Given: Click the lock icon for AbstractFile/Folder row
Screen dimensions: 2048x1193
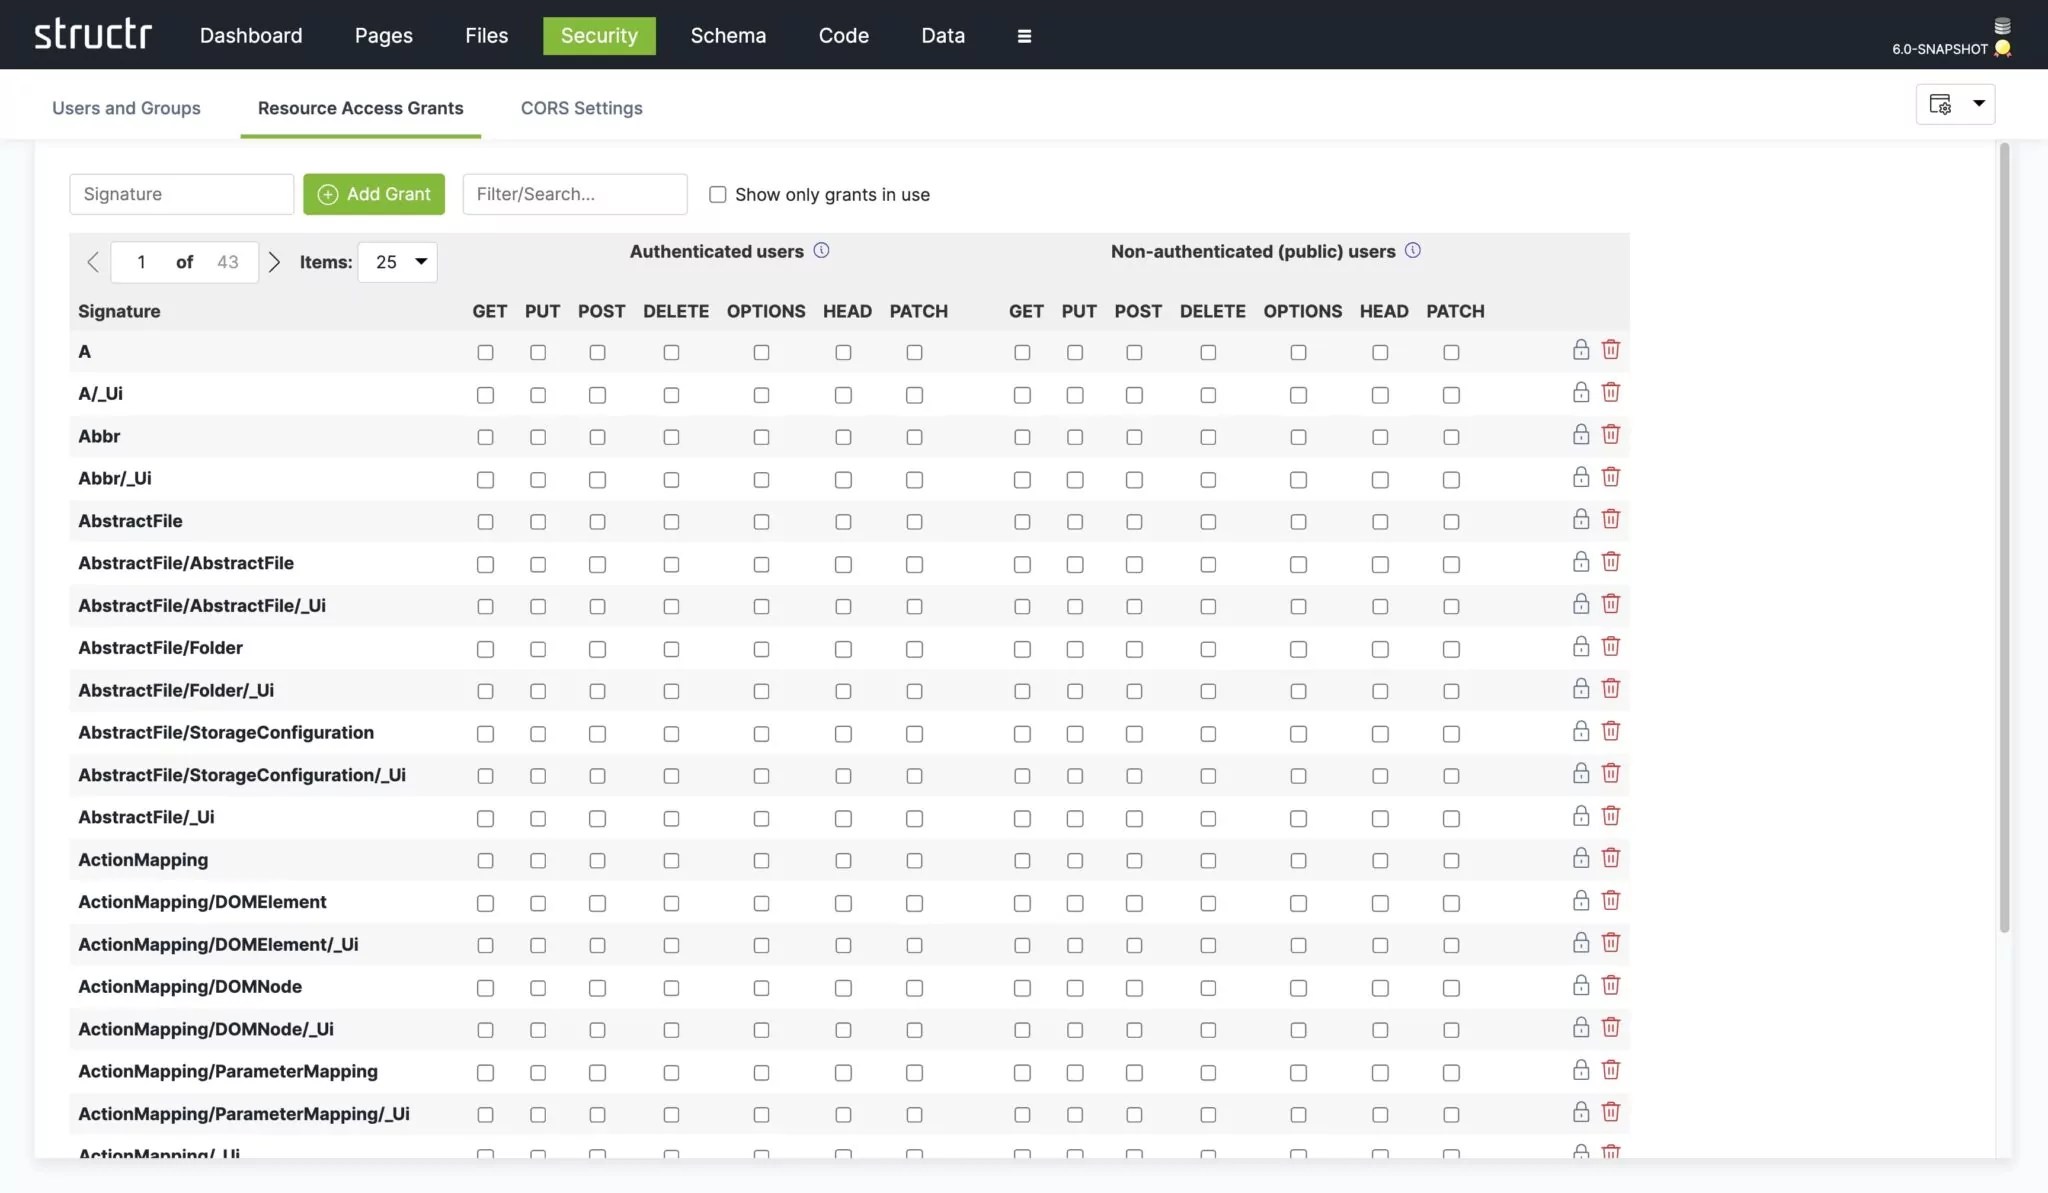Looking at the screenshot, I should [x=1580, y=646].
